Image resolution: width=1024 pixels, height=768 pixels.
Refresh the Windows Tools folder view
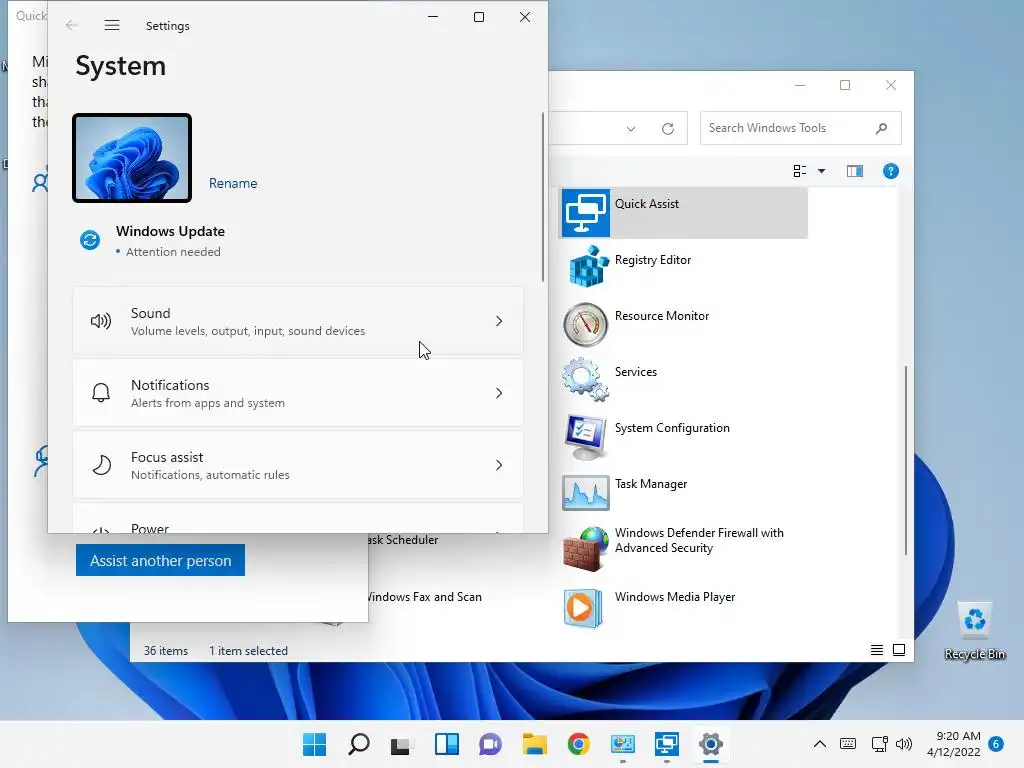[x=667, y=129]
